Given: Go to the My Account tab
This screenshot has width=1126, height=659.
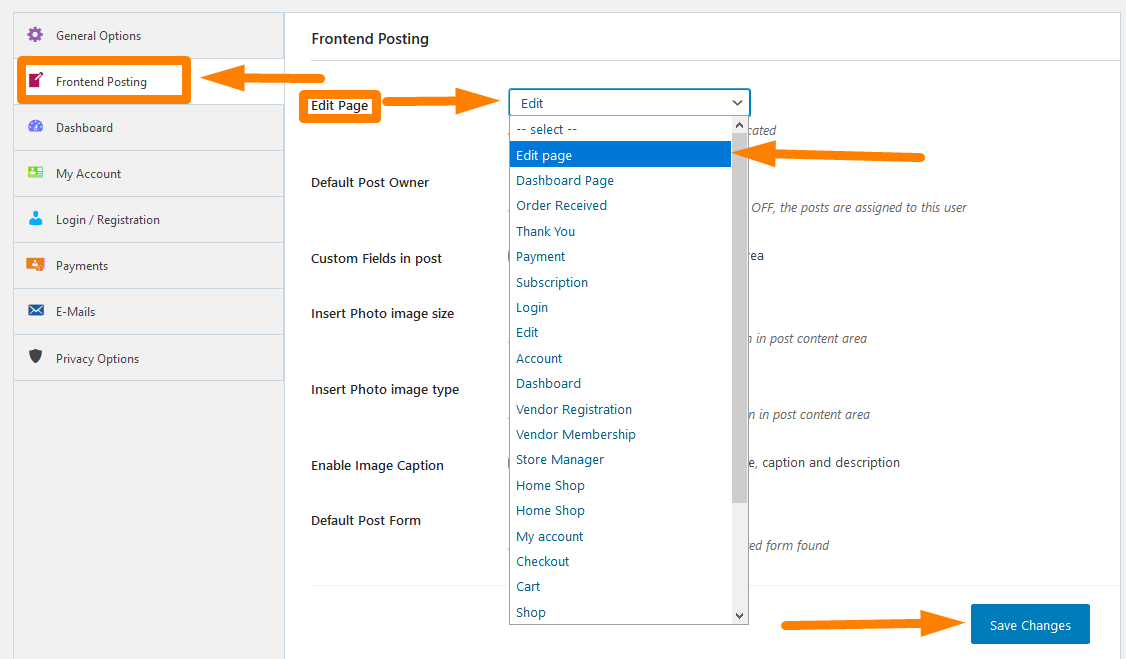Looking at the screenshot, I should [x=149, y=174].
